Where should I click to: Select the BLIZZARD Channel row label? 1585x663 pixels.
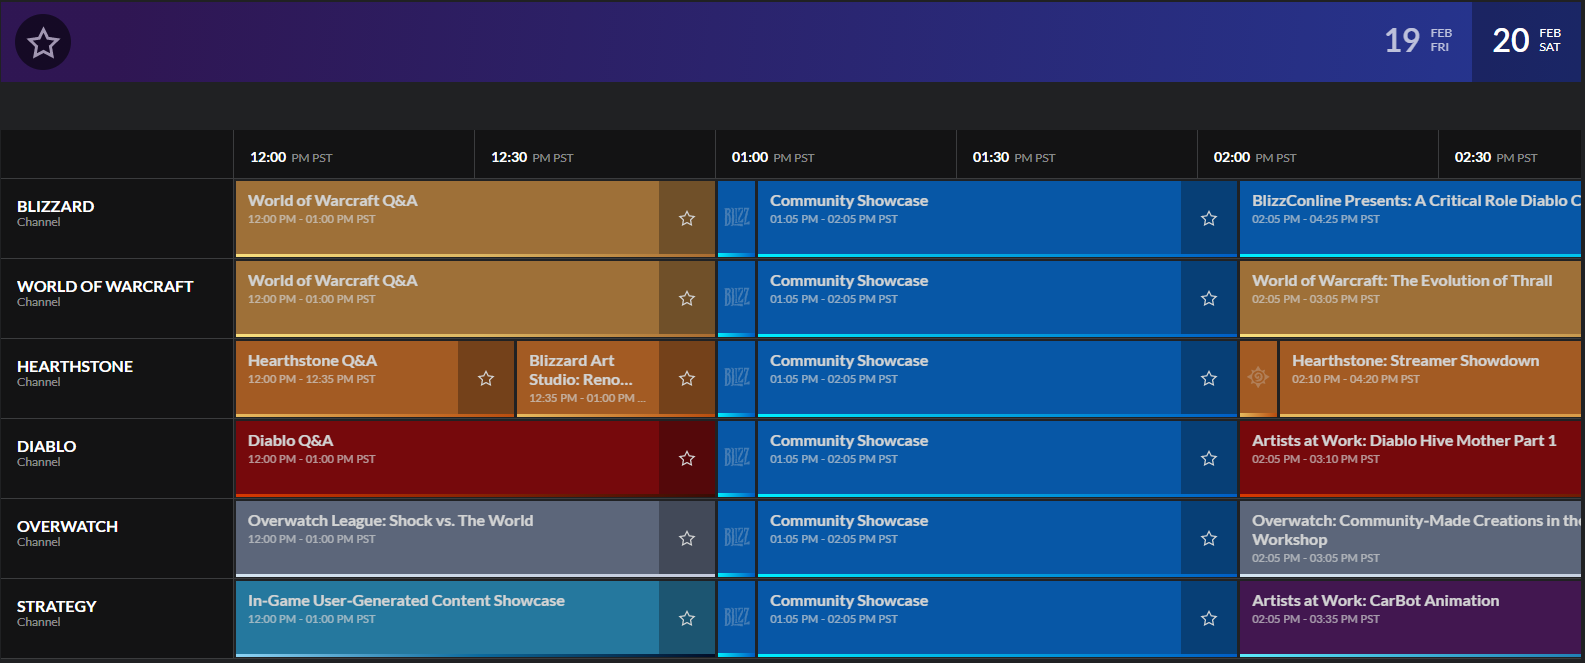pyautogui.click(x=117, y=219)
